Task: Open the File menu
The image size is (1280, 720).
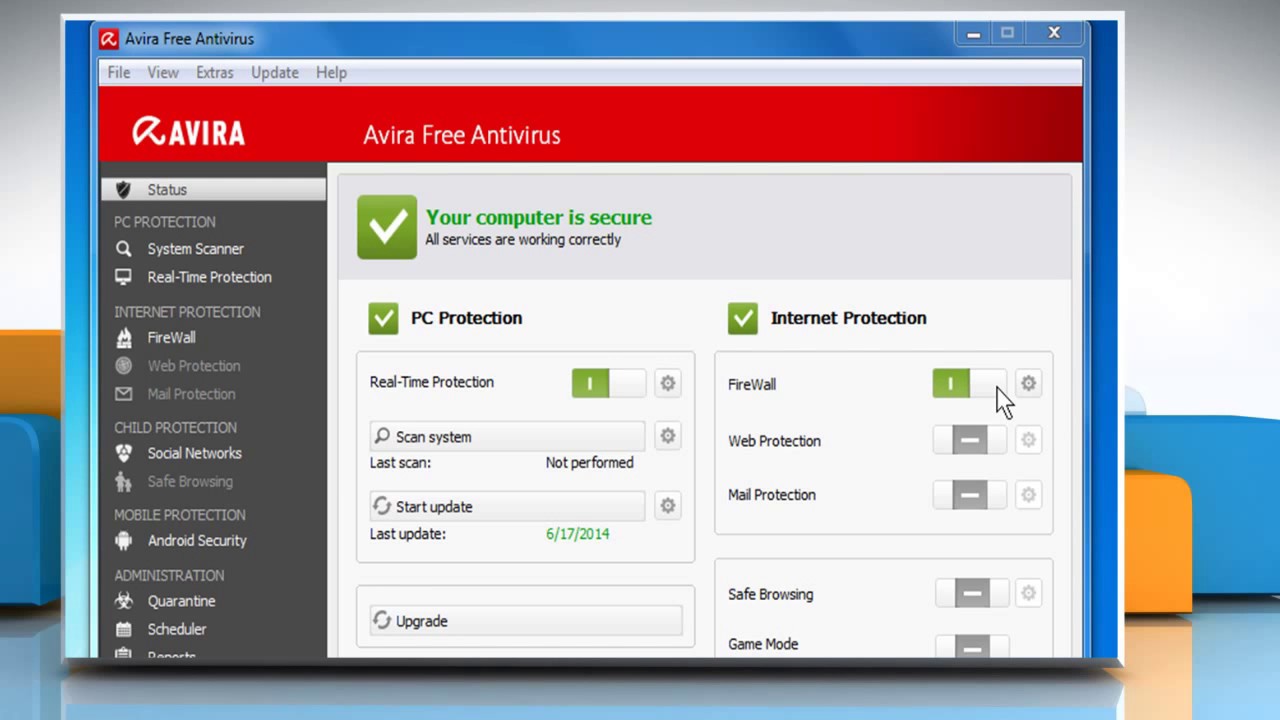Action: [119, 72]
